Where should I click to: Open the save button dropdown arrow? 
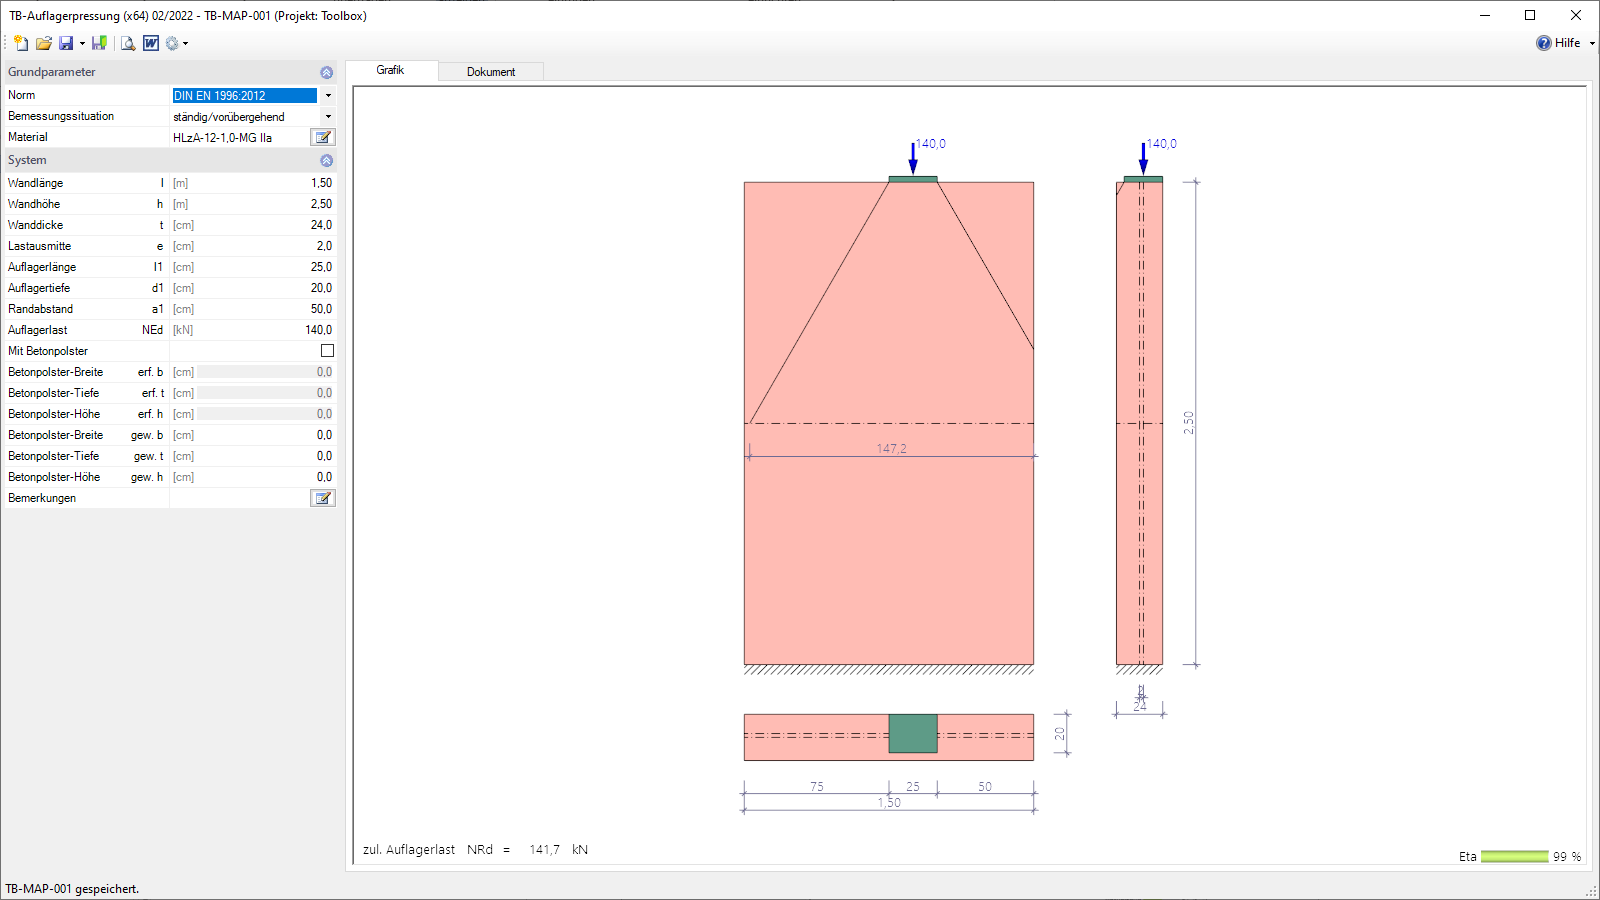(82, 43)
